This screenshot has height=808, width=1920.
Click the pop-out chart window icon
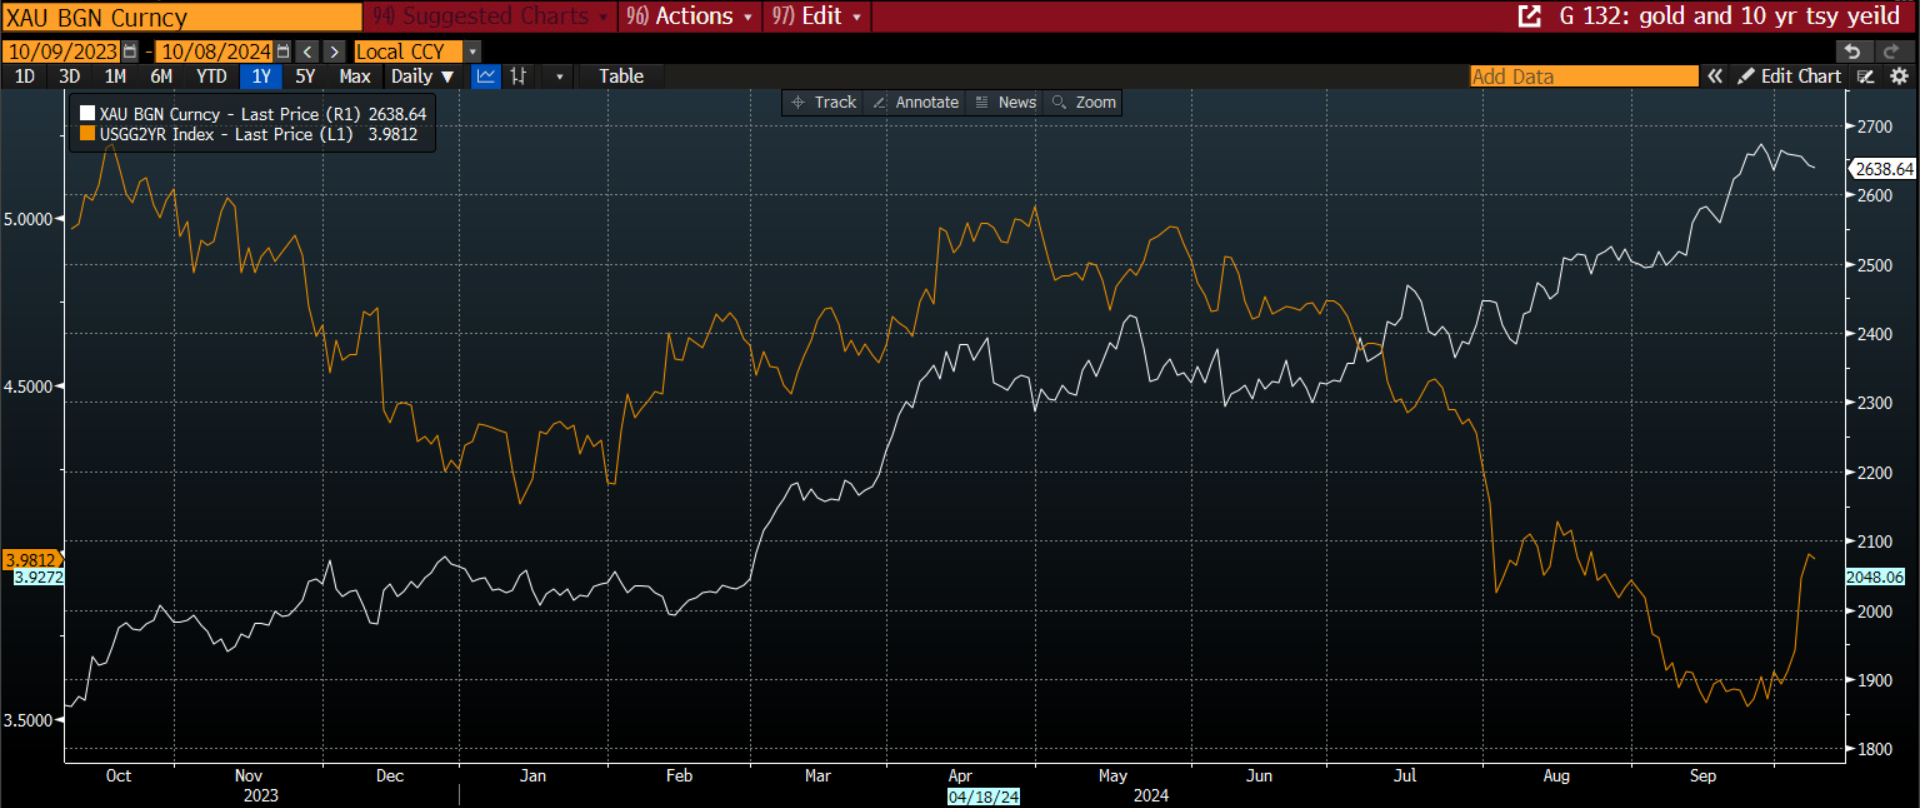pos(1529,16)
